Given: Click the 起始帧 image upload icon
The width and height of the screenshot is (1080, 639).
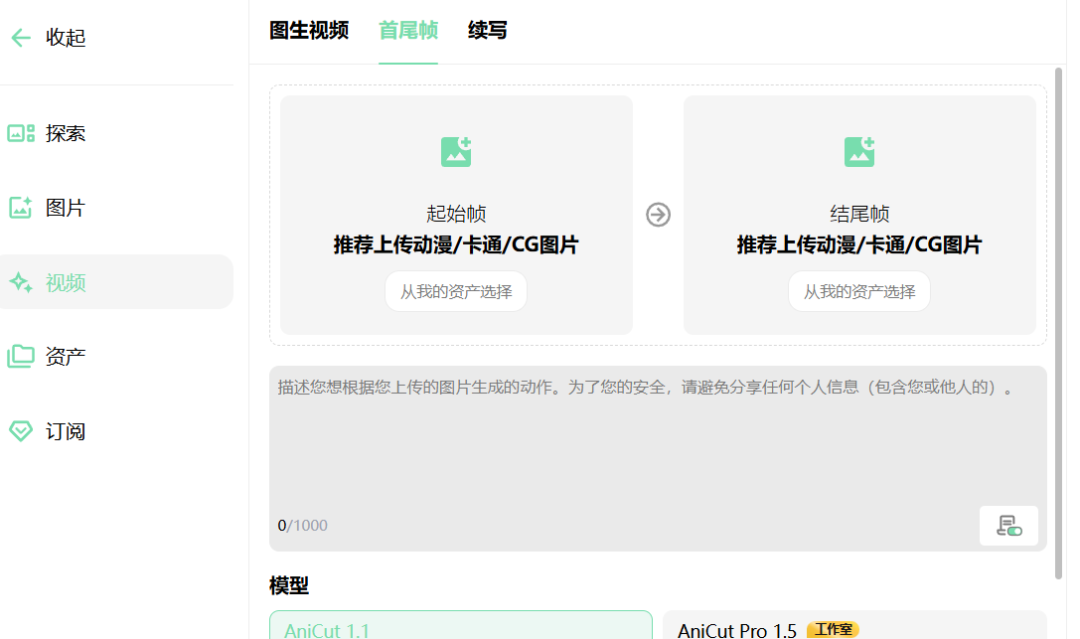Looking at the screenshot, I should point(456,151).
